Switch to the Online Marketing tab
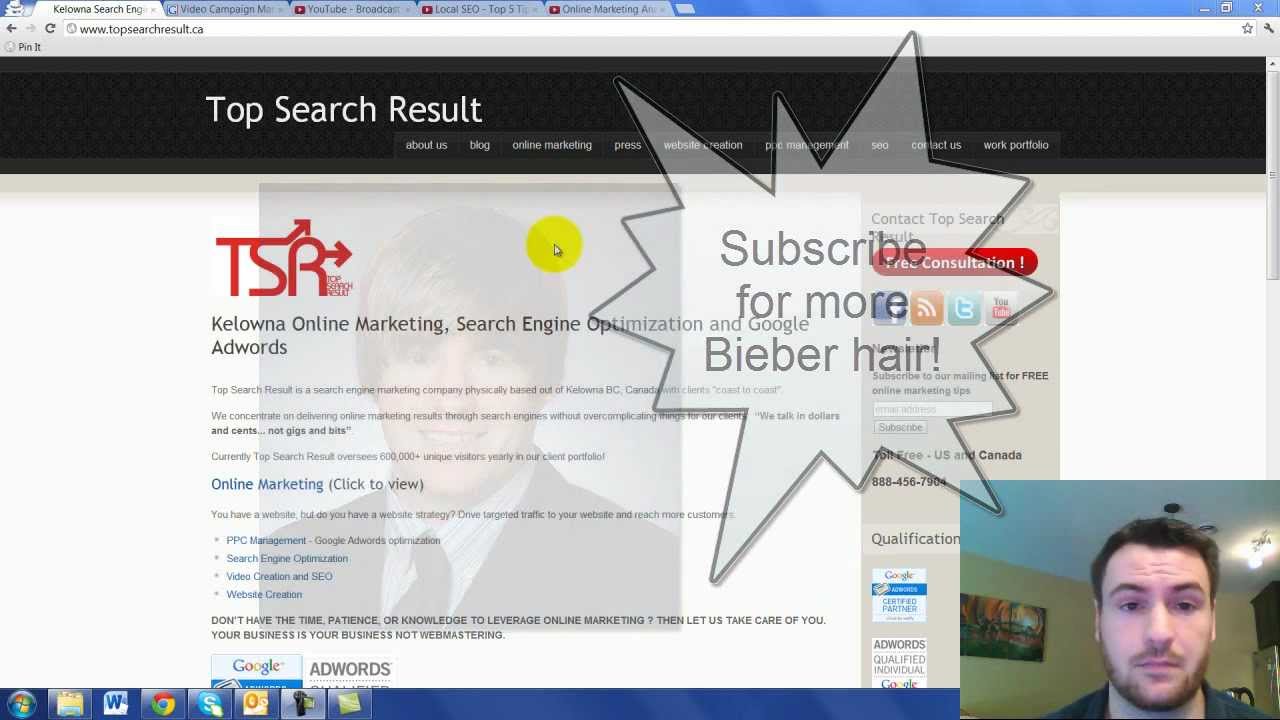This screenshot has width=1280, height=720. tap(608, 9)
